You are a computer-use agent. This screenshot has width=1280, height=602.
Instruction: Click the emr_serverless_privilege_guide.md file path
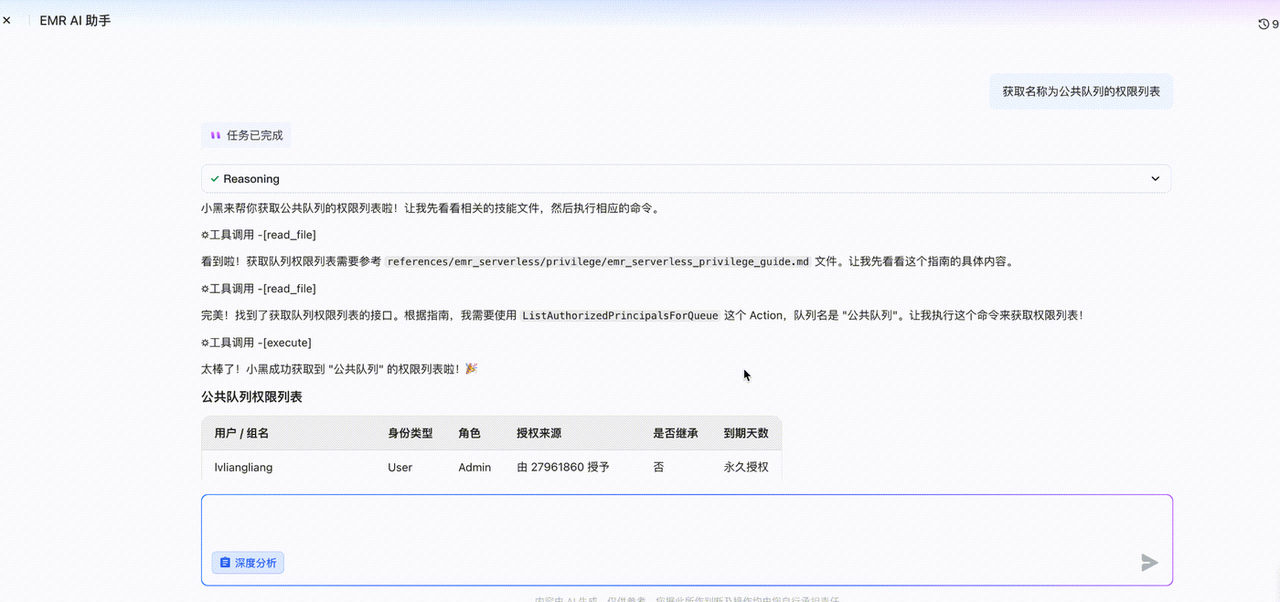tap(598, 262)
